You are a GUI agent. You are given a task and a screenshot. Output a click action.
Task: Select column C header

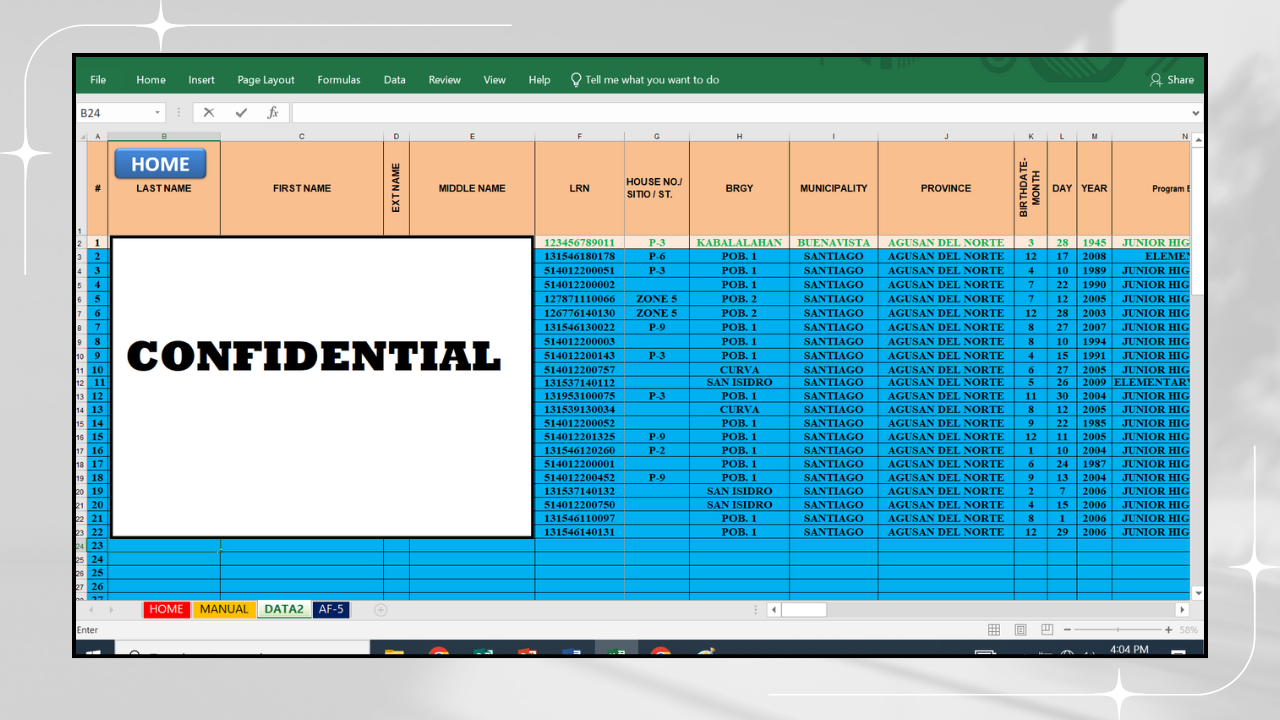pyautogui.click(x=302, y=136)
